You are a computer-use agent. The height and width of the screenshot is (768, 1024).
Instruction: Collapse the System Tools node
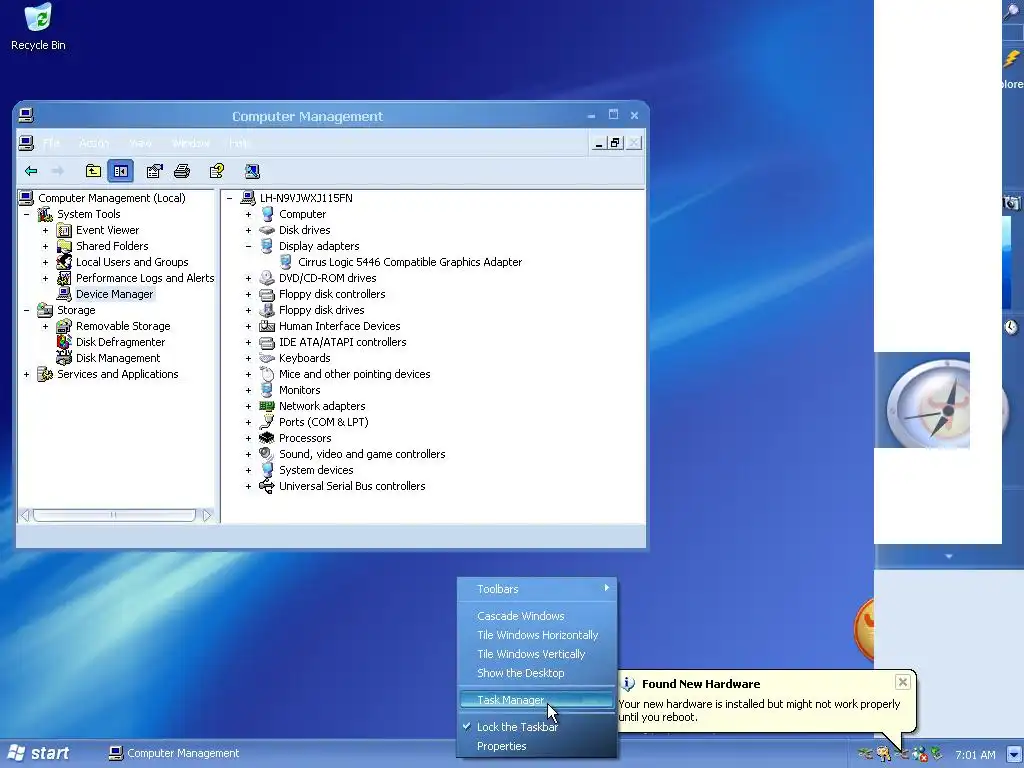pos(26,214)
